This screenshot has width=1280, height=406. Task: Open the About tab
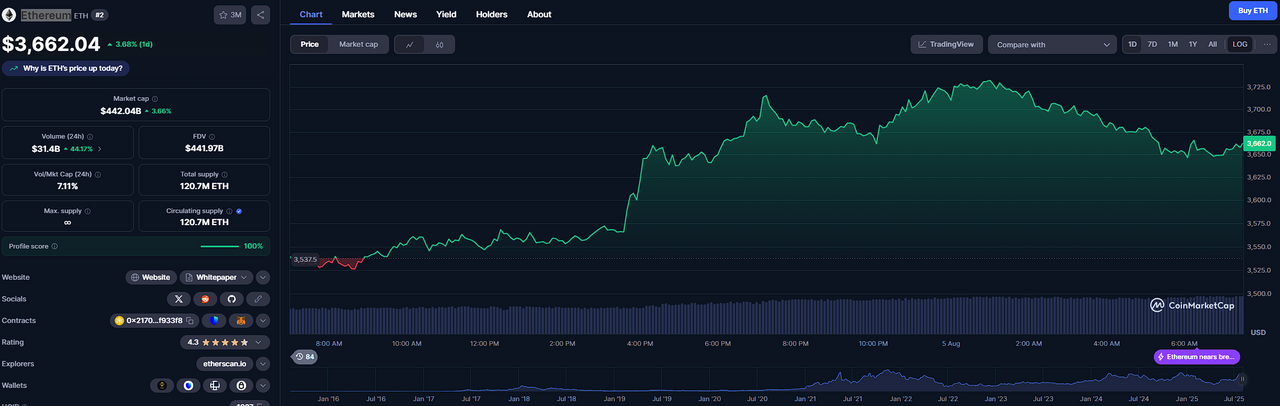[x=539, y=14]
